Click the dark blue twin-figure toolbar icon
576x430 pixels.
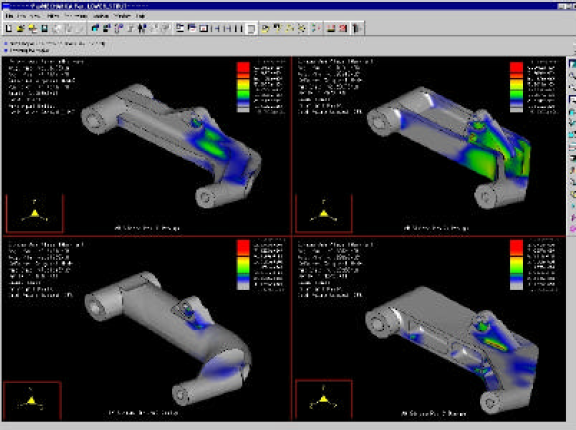(x=142, y=28)
